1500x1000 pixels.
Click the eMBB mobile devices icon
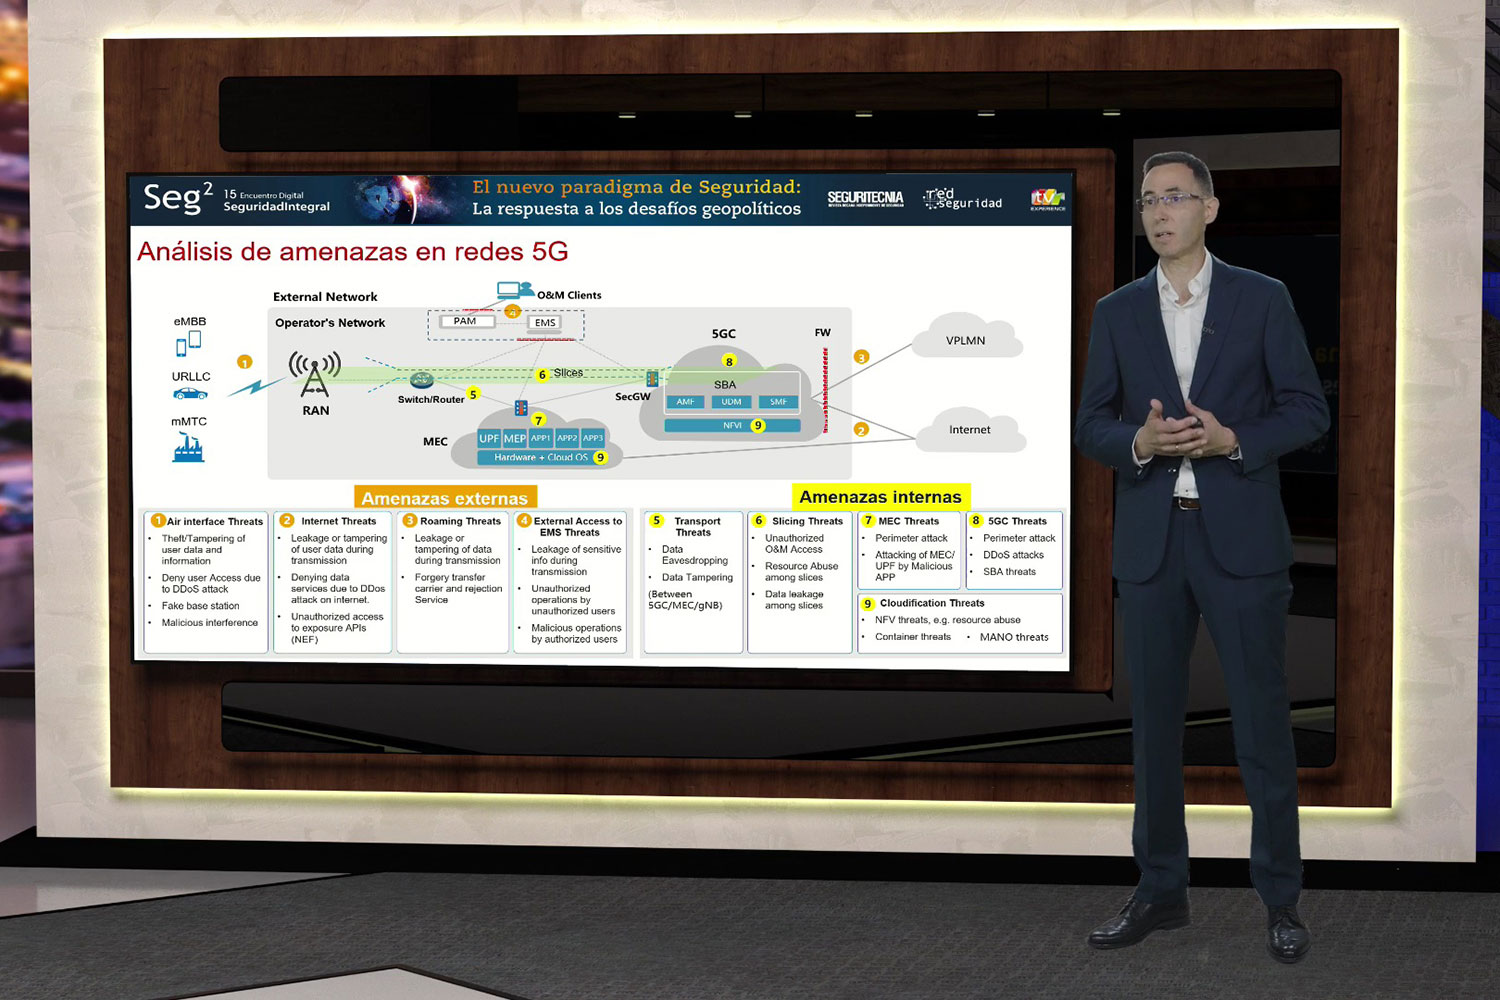coord(189,344)
